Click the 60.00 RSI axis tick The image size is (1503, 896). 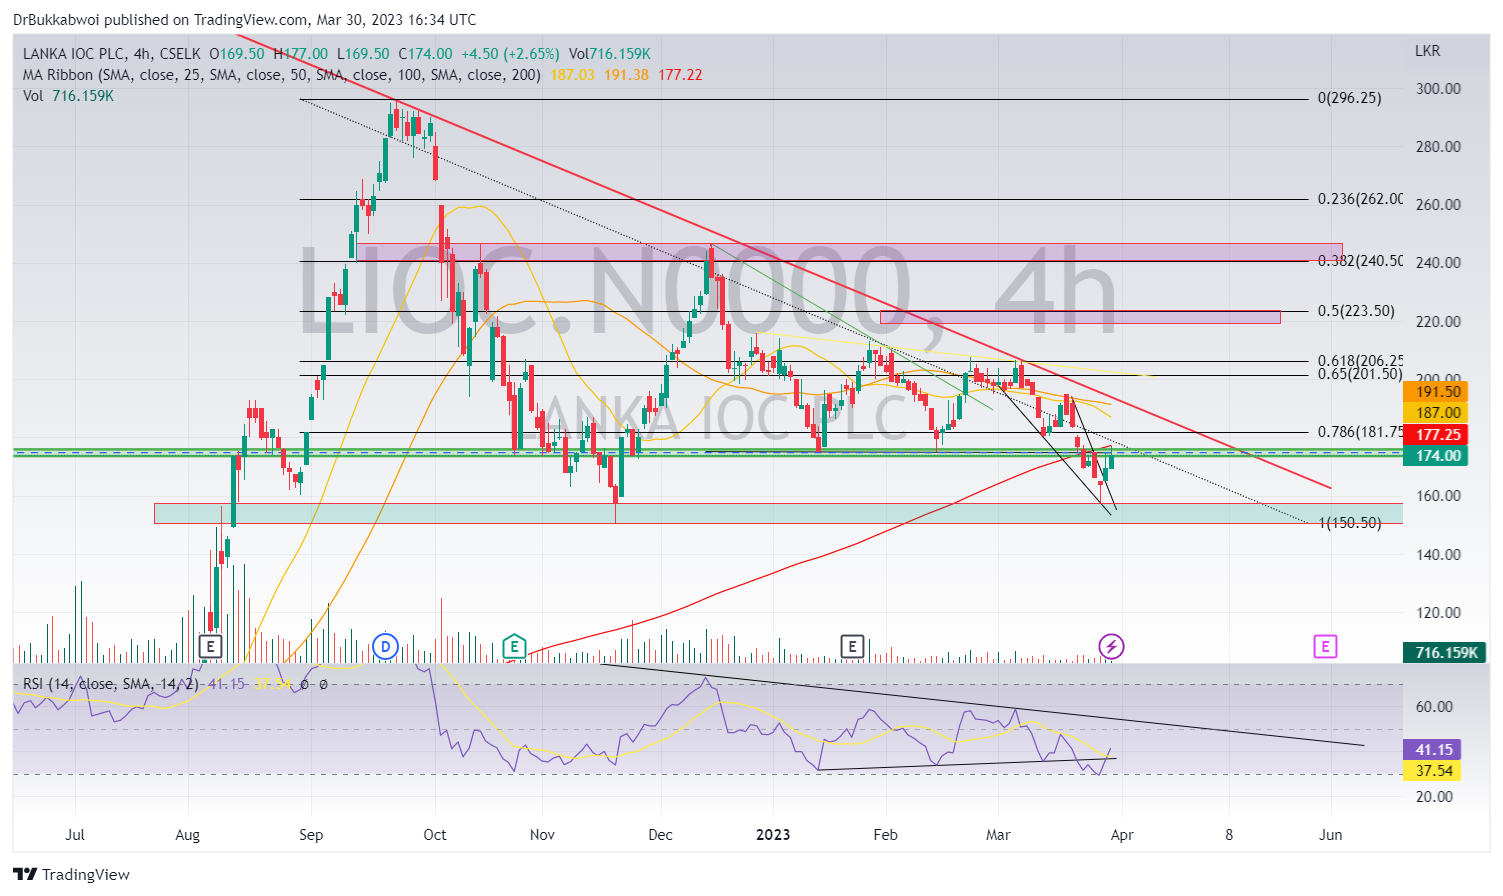1434,706
